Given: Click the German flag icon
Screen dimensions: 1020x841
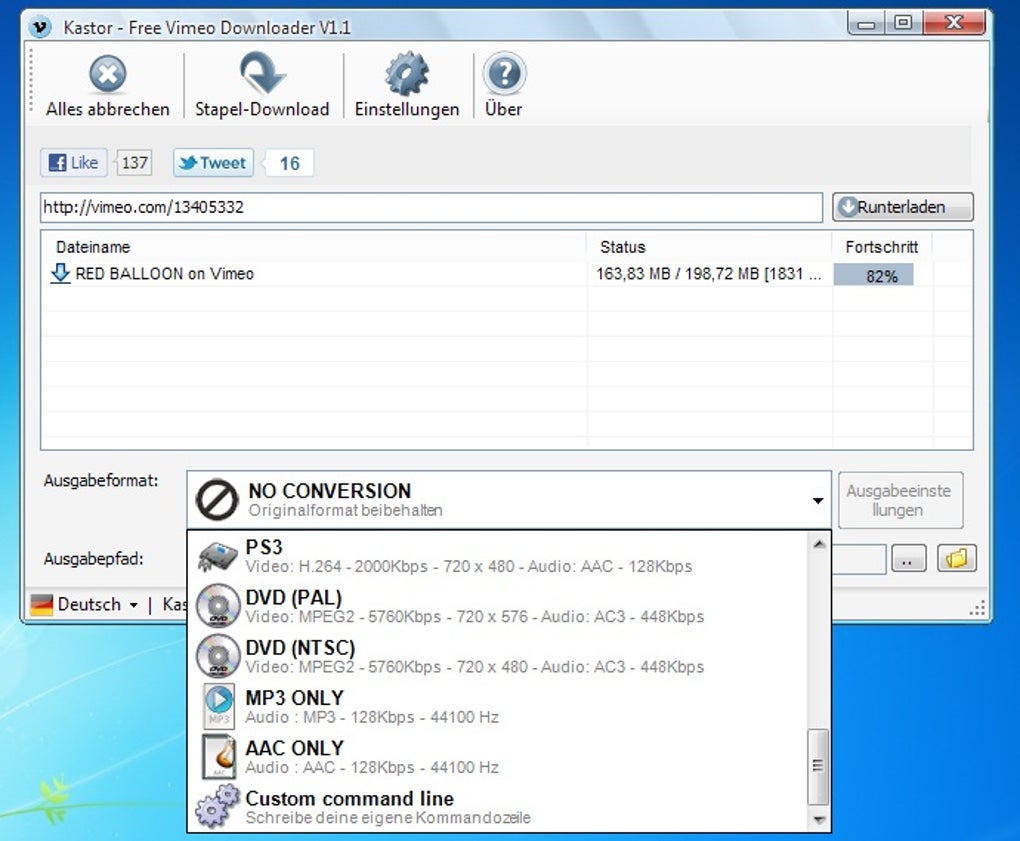Looking at the screenshot, I should (42, 605).
